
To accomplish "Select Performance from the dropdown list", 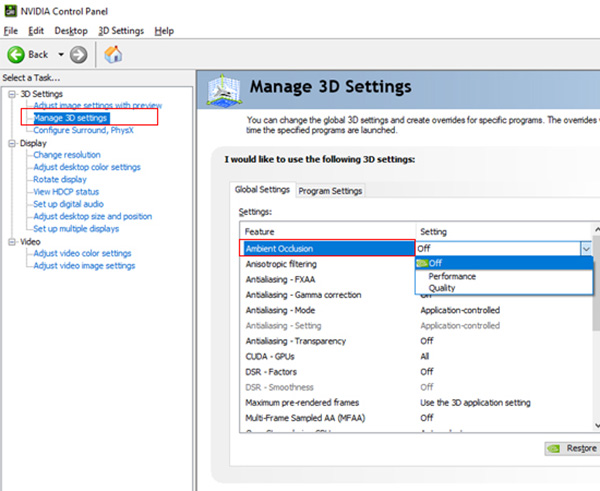I will pos(452,276).
